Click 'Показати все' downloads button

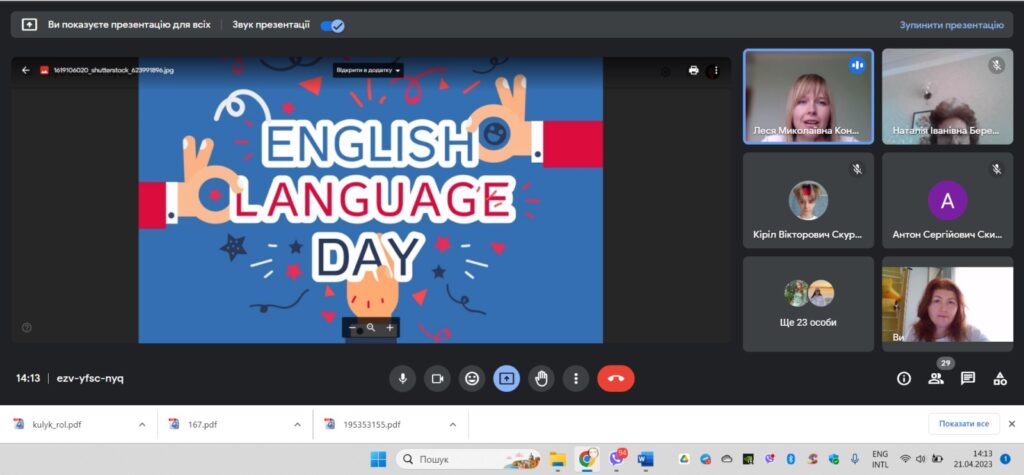click(963, 424)
